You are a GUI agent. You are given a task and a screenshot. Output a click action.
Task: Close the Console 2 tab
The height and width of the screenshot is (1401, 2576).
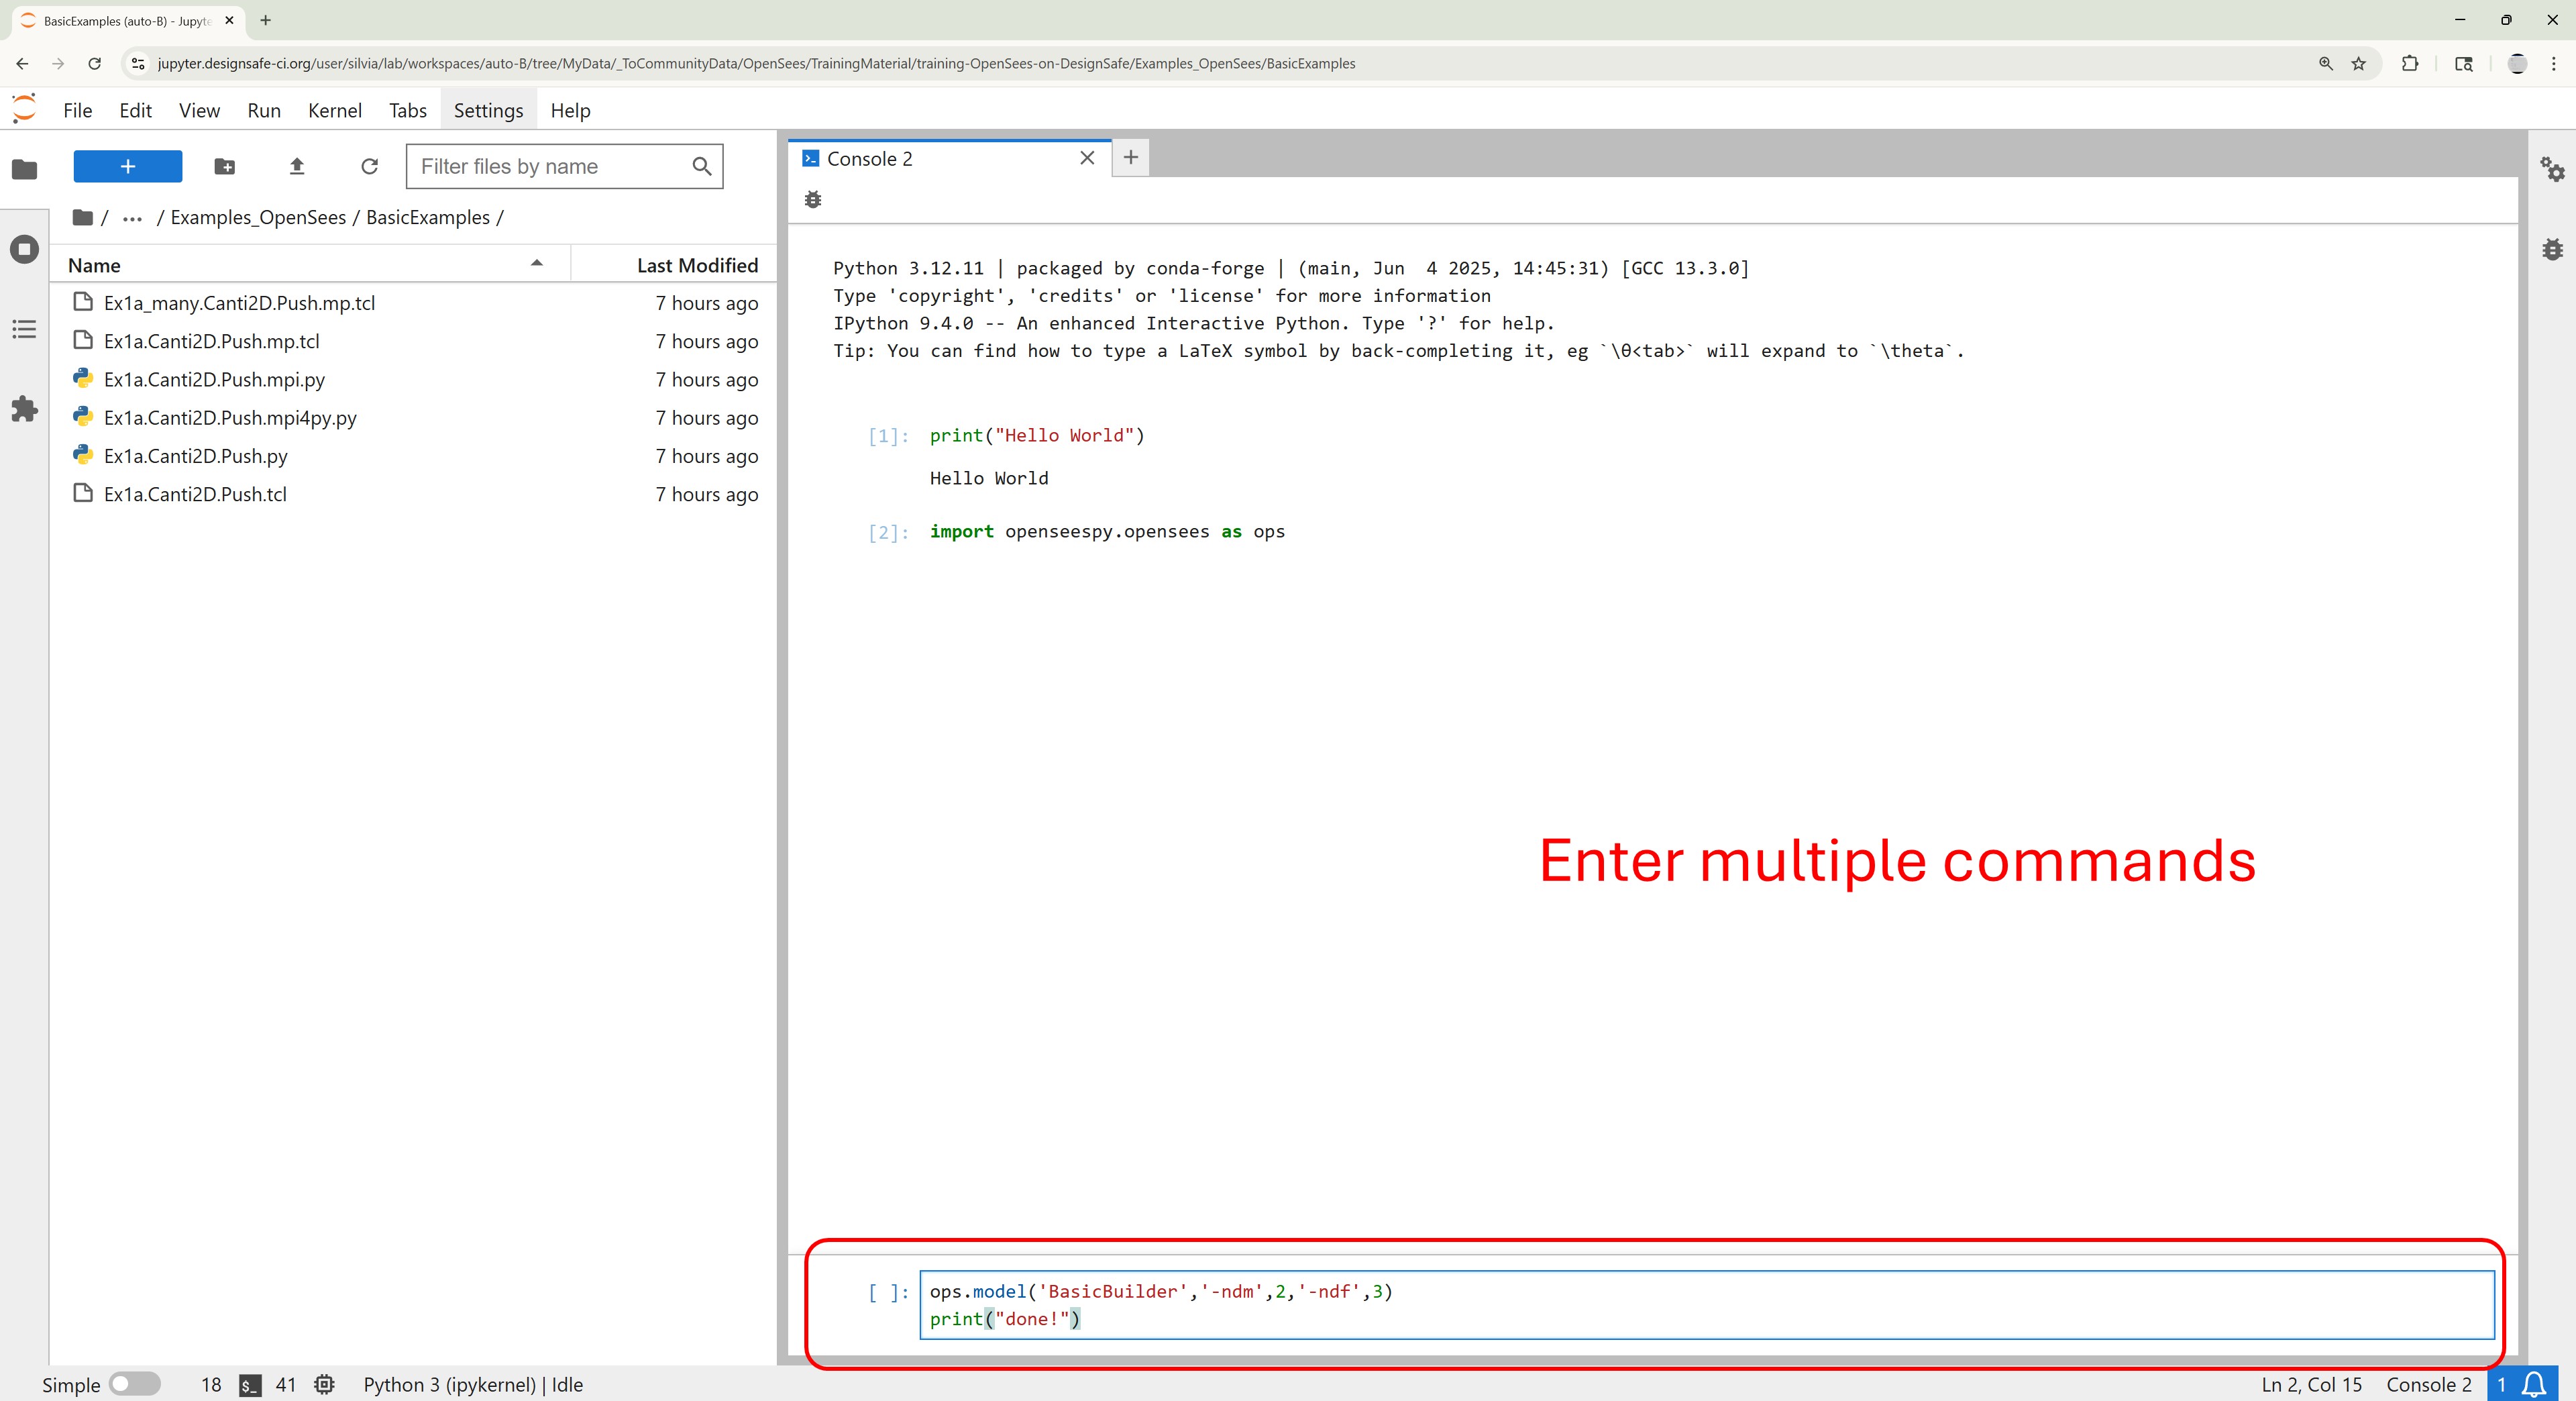(x=1087, y=158)
